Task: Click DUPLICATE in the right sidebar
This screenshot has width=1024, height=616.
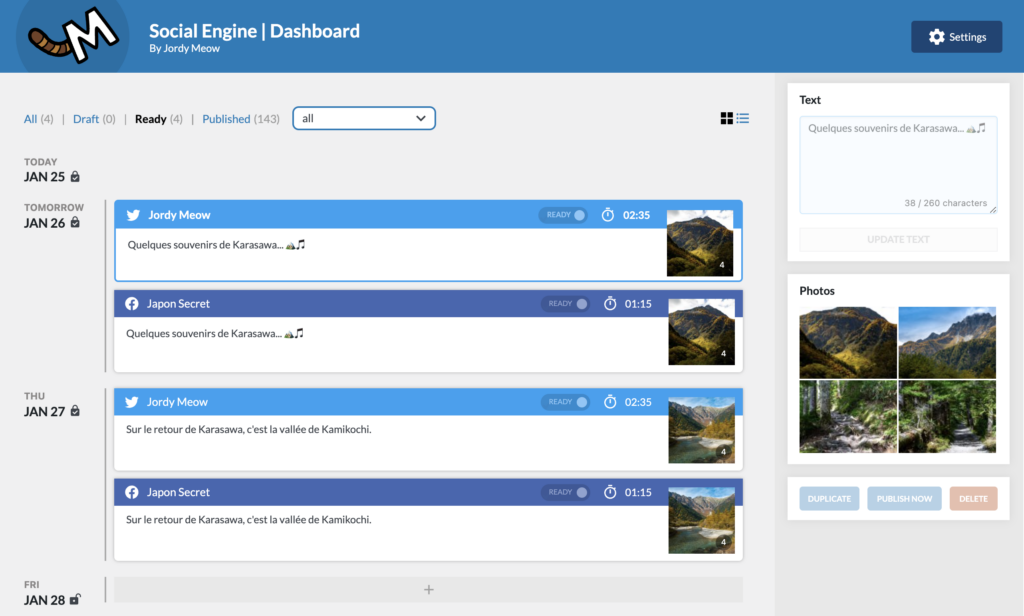Action: point(828,497)
